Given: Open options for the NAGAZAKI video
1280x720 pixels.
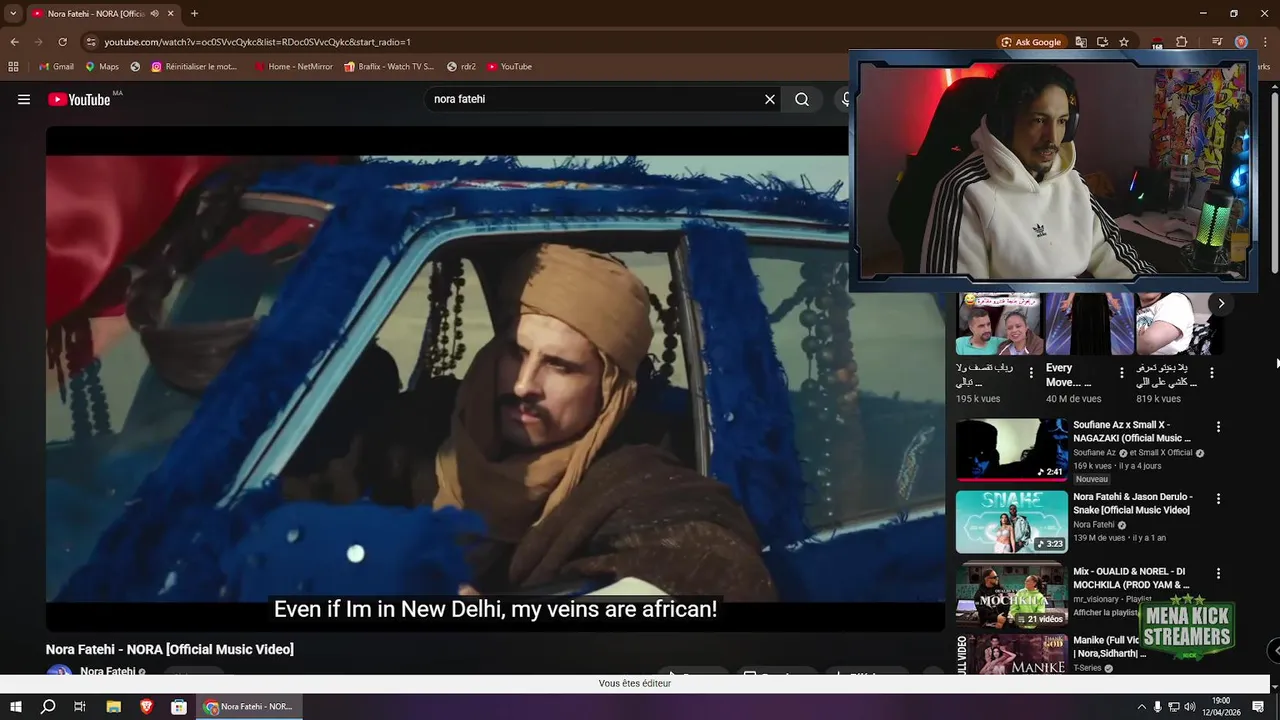Looking at the screenshot, I should coord(1218,427).
